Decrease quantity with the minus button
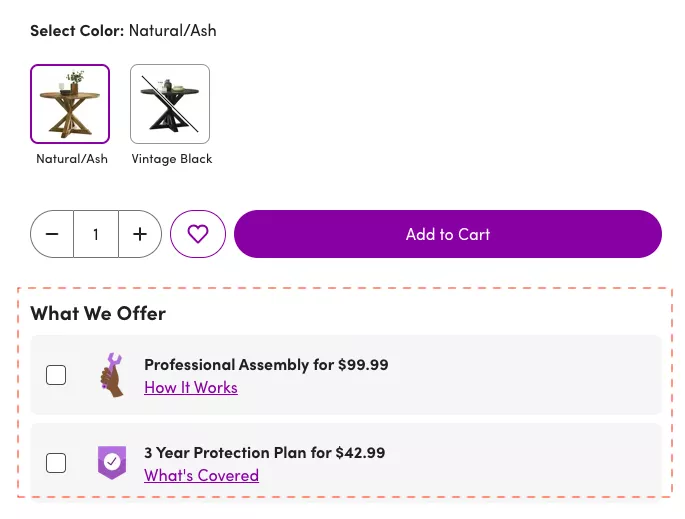This screenshot has height=519, width=685. point(53,234)
